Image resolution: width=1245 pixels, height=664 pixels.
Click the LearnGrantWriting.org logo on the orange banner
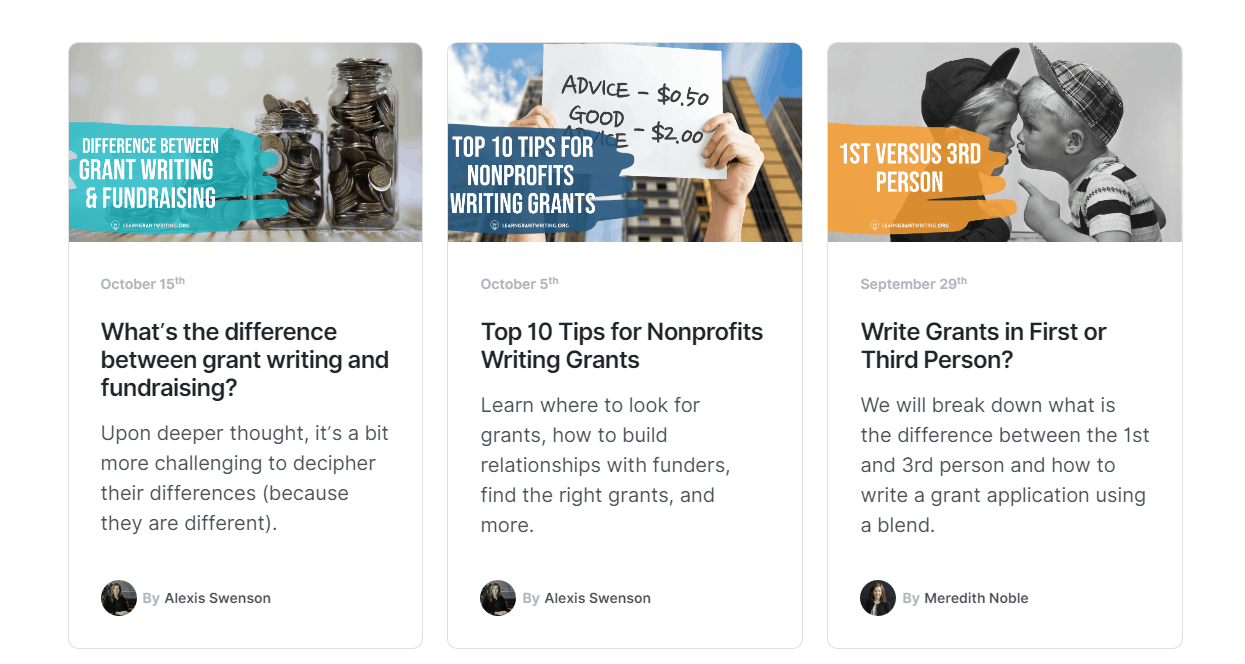point(909,226)
